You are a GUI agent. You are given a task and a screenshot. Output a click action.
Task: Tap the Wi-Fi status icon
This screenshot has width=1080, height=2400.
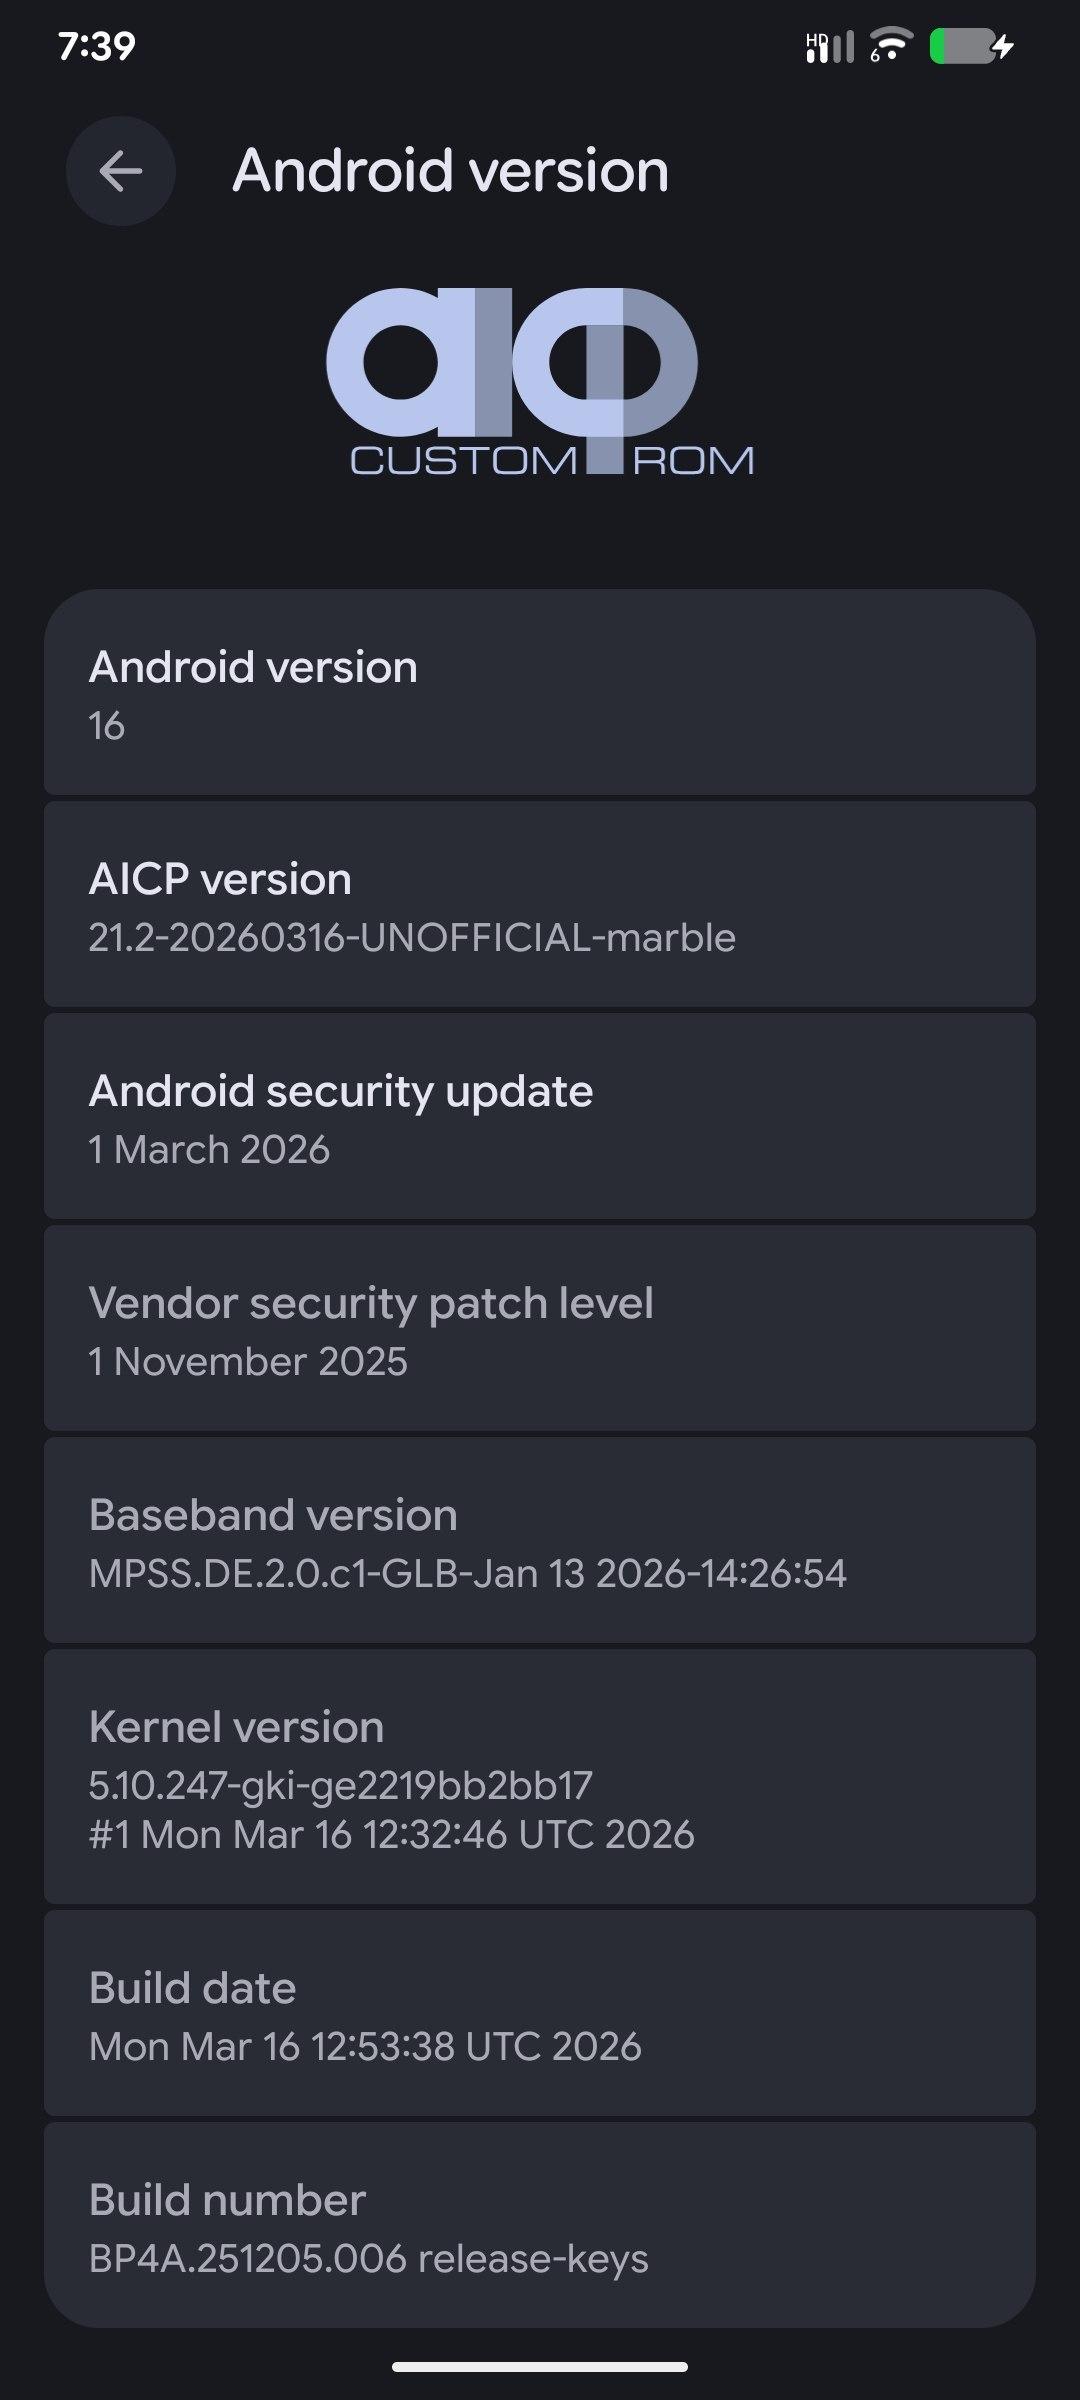(x=889, y=45)
